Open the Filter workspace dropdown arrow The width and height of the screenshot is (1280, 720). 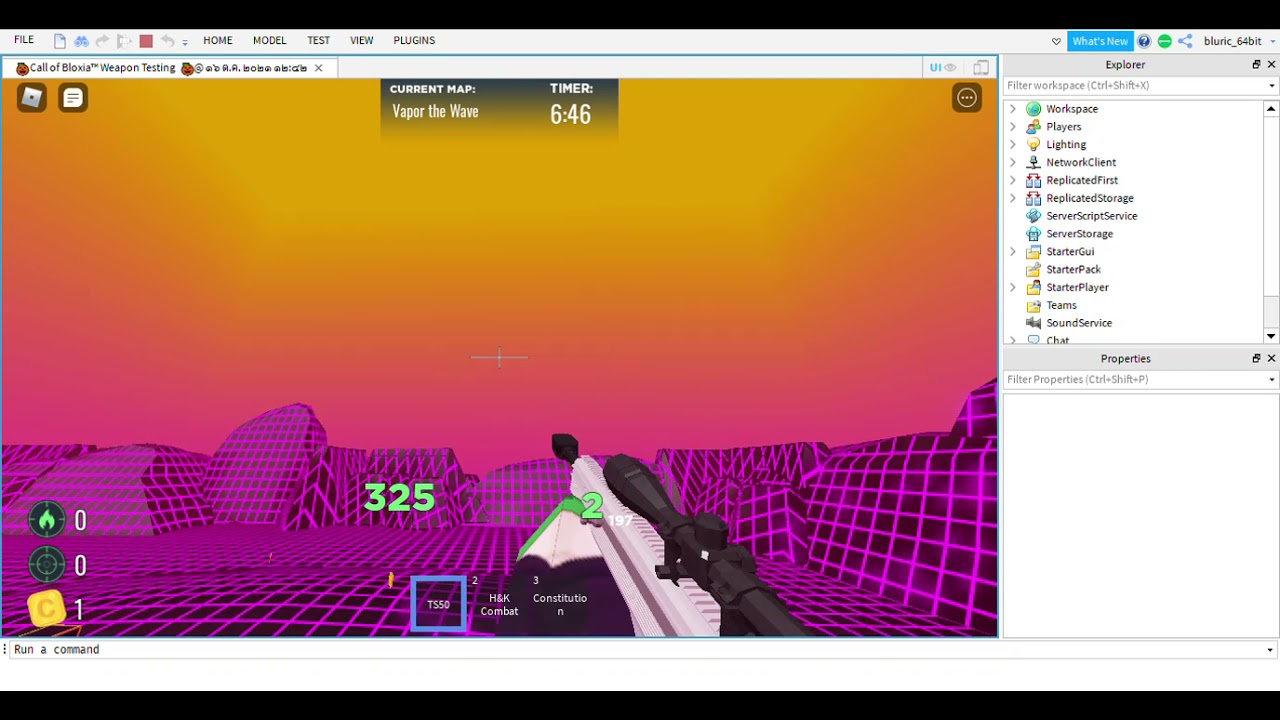(1271, 86)
